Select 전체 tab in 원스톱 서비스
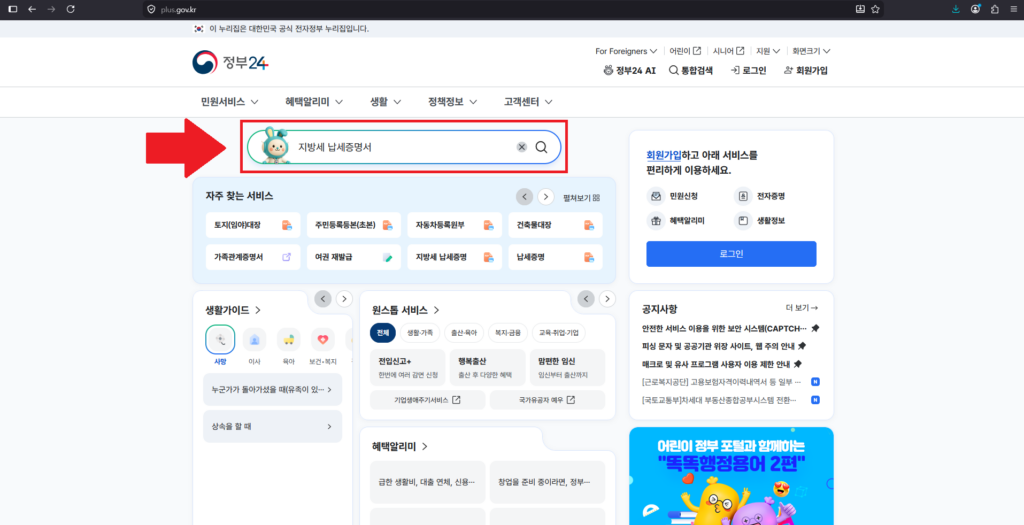The image size is (1024, 525). (383, 332)
